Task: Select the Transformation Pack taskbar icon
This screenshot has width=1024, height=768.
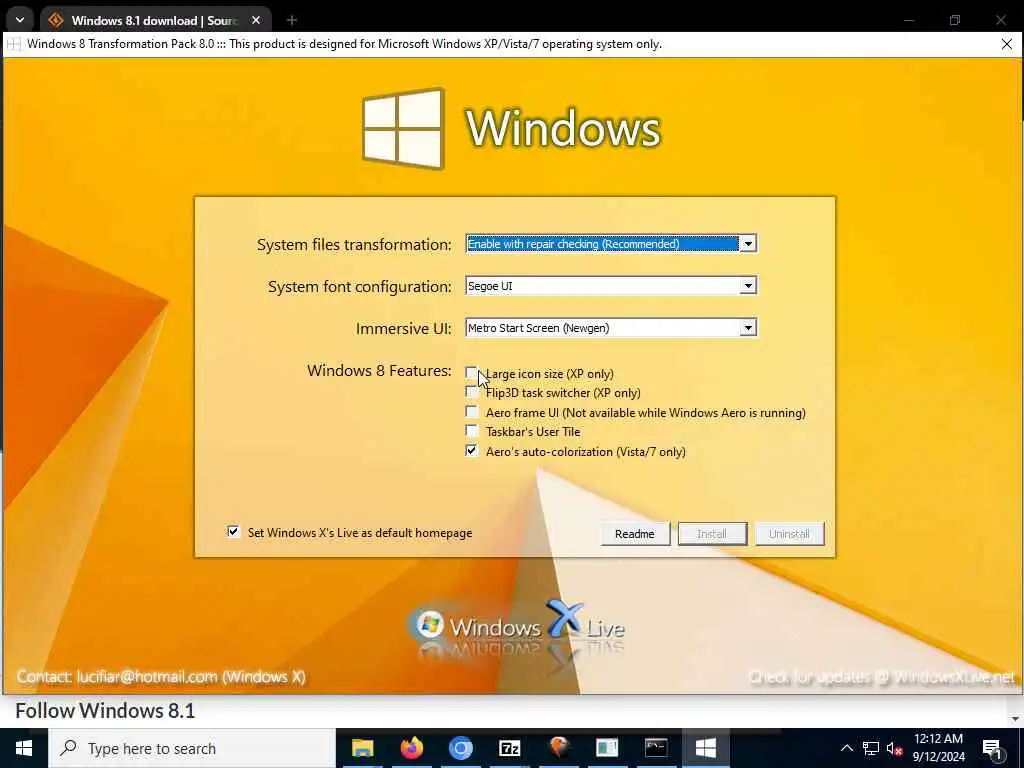Action: point(705,748)
